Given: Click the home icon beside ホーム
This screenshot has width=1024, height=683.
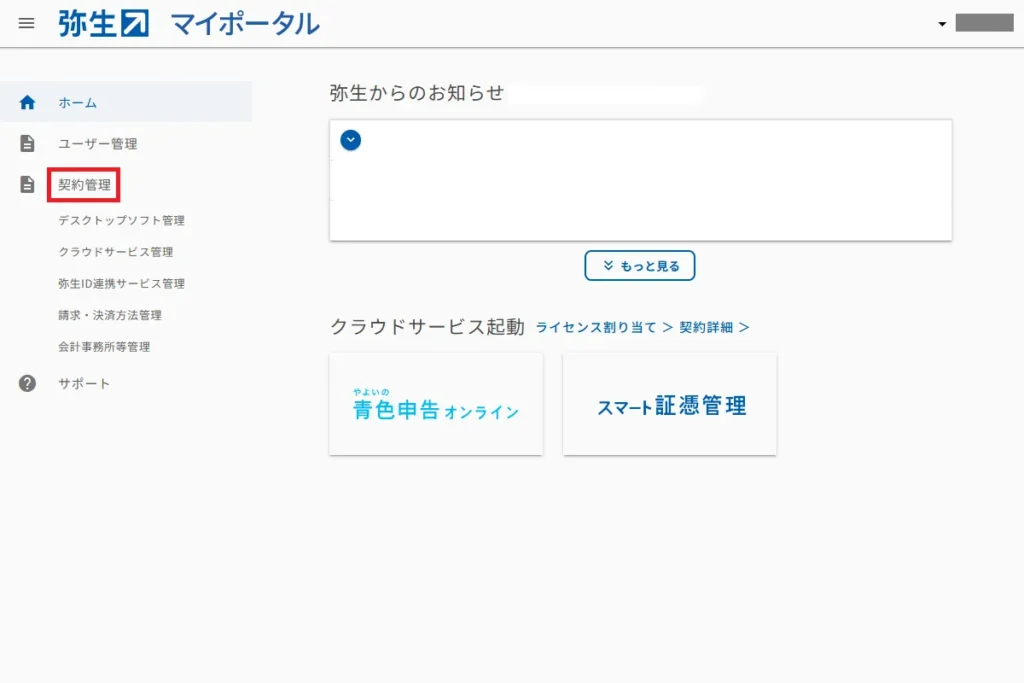Looking at the screenshot, I should pos(27,103).
